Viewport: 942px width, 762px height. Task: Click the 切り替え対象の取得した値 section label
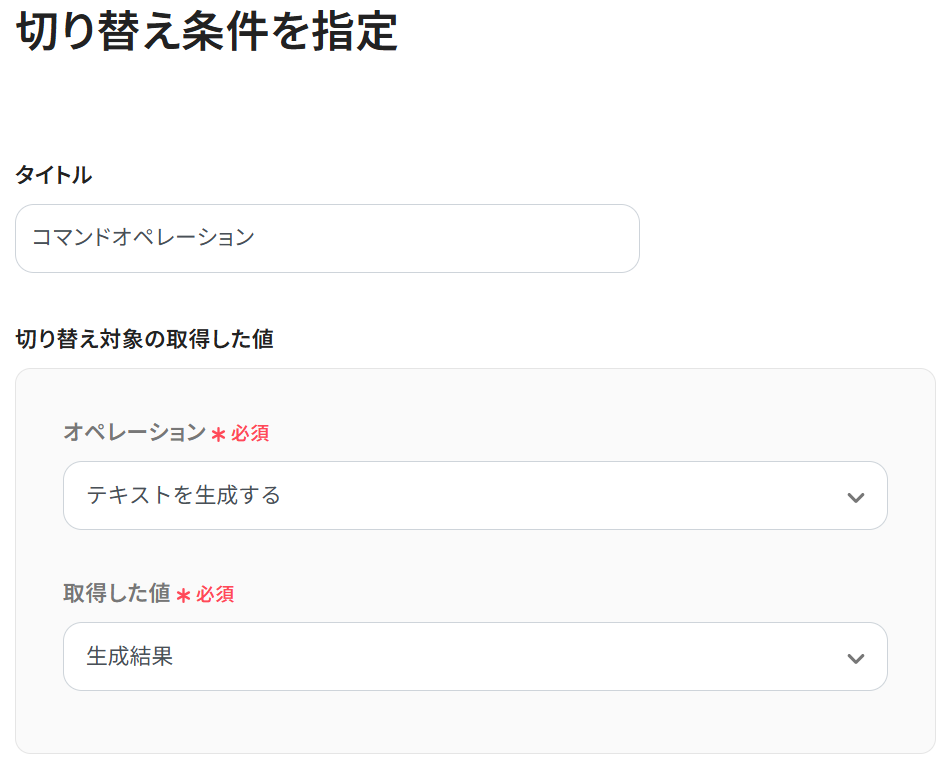(x=144, y=339)
